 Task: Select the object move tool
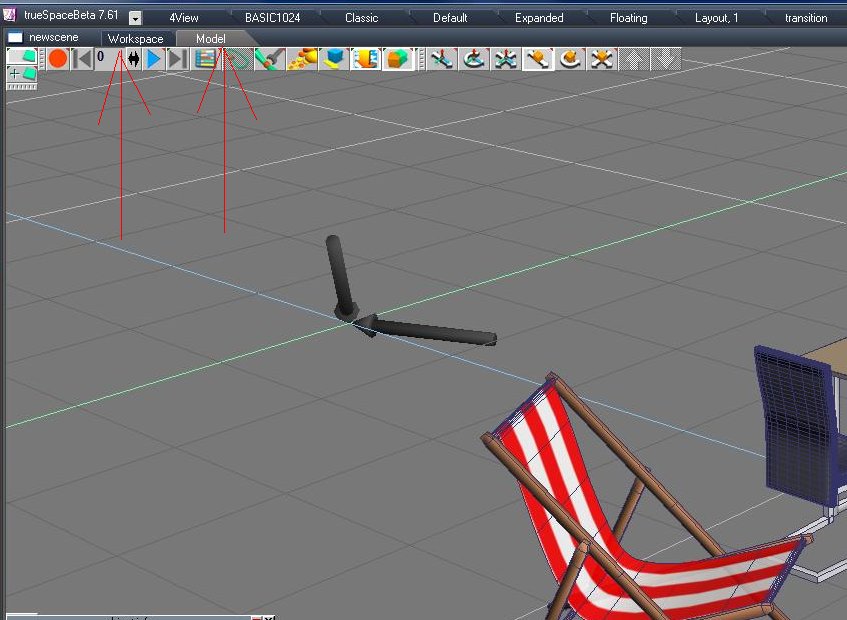click(x=537, y=58)
